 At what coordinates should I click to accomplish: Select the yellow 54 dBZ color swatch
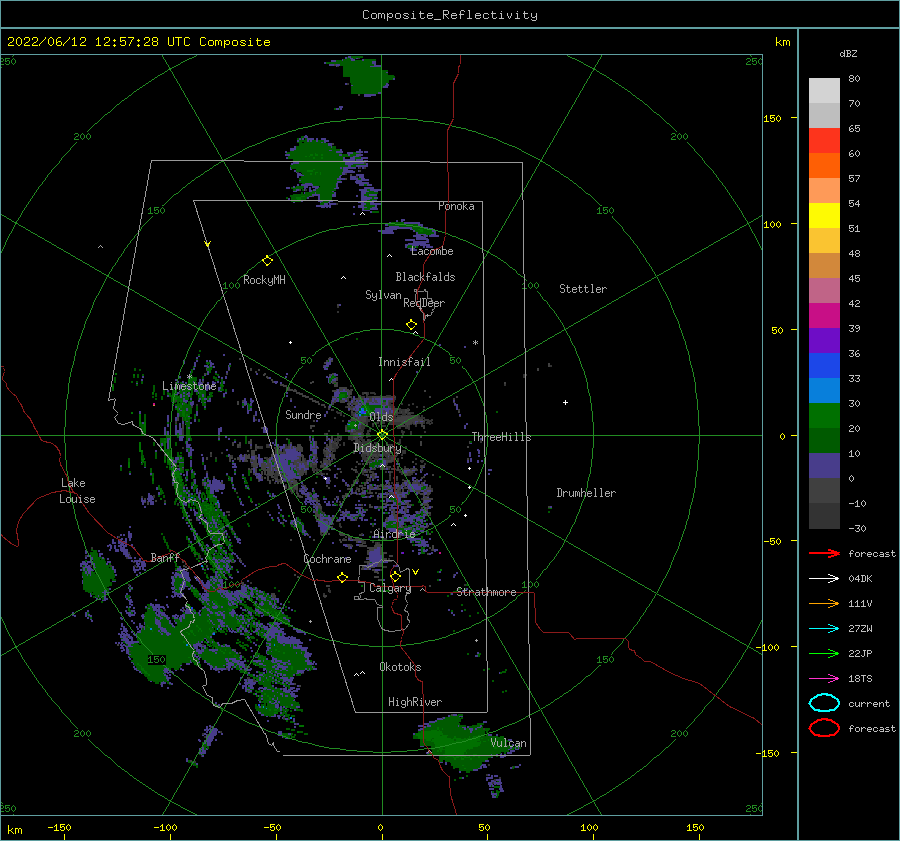[x=824, y=215]
